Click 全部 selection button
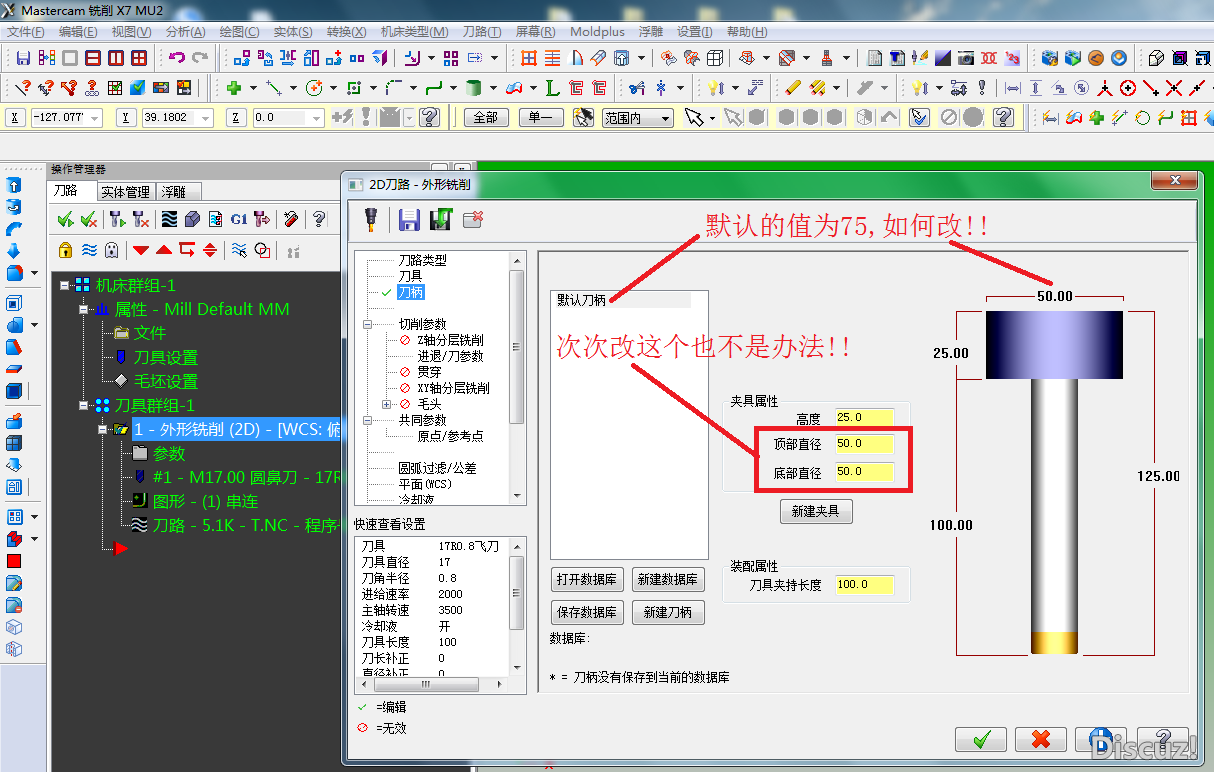The width and height of the screenshot is (1214, 772). 486,118
